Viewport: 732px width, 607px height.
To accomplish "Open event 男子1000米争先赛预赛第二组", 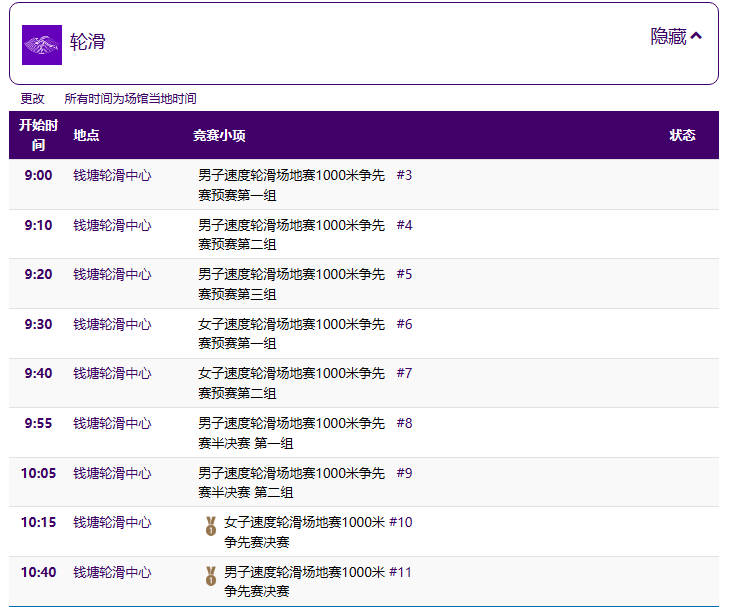I will [x=292, y=235].
